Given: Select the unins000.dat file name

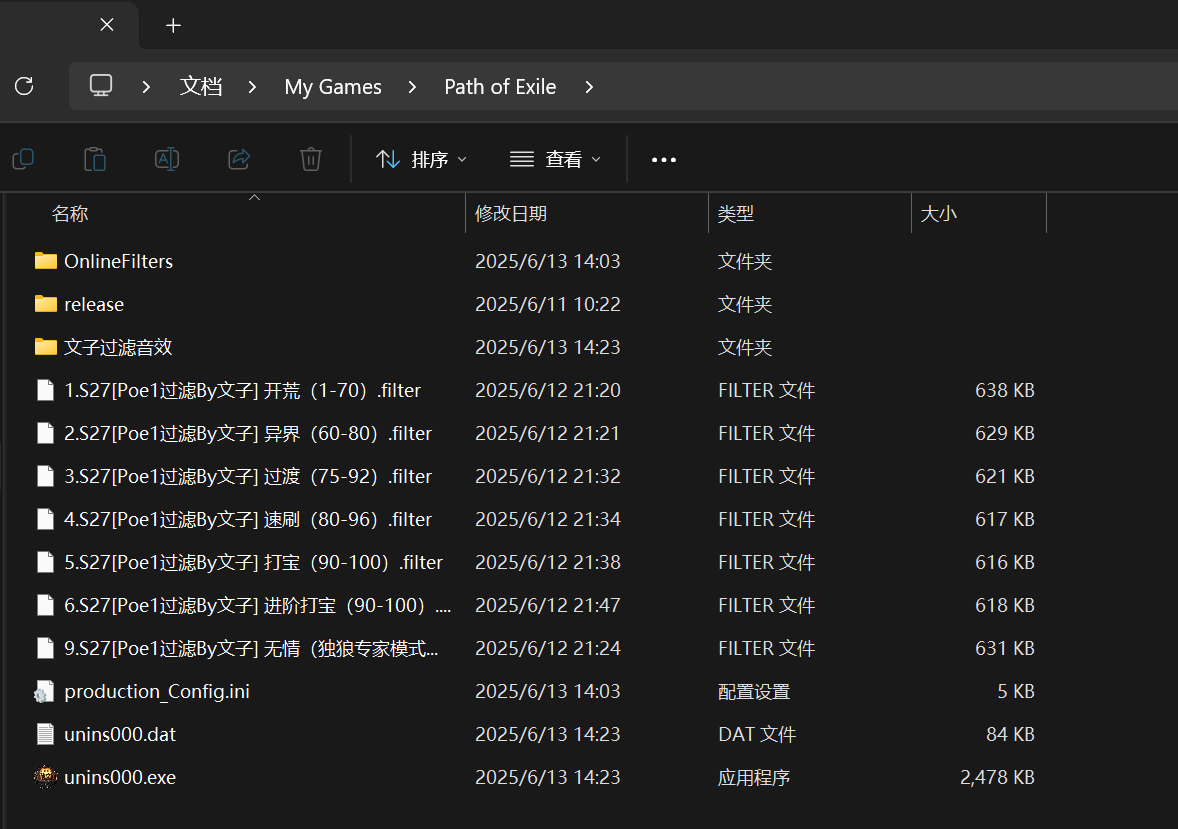Looking at the screenshot, I should pos(120,734).
